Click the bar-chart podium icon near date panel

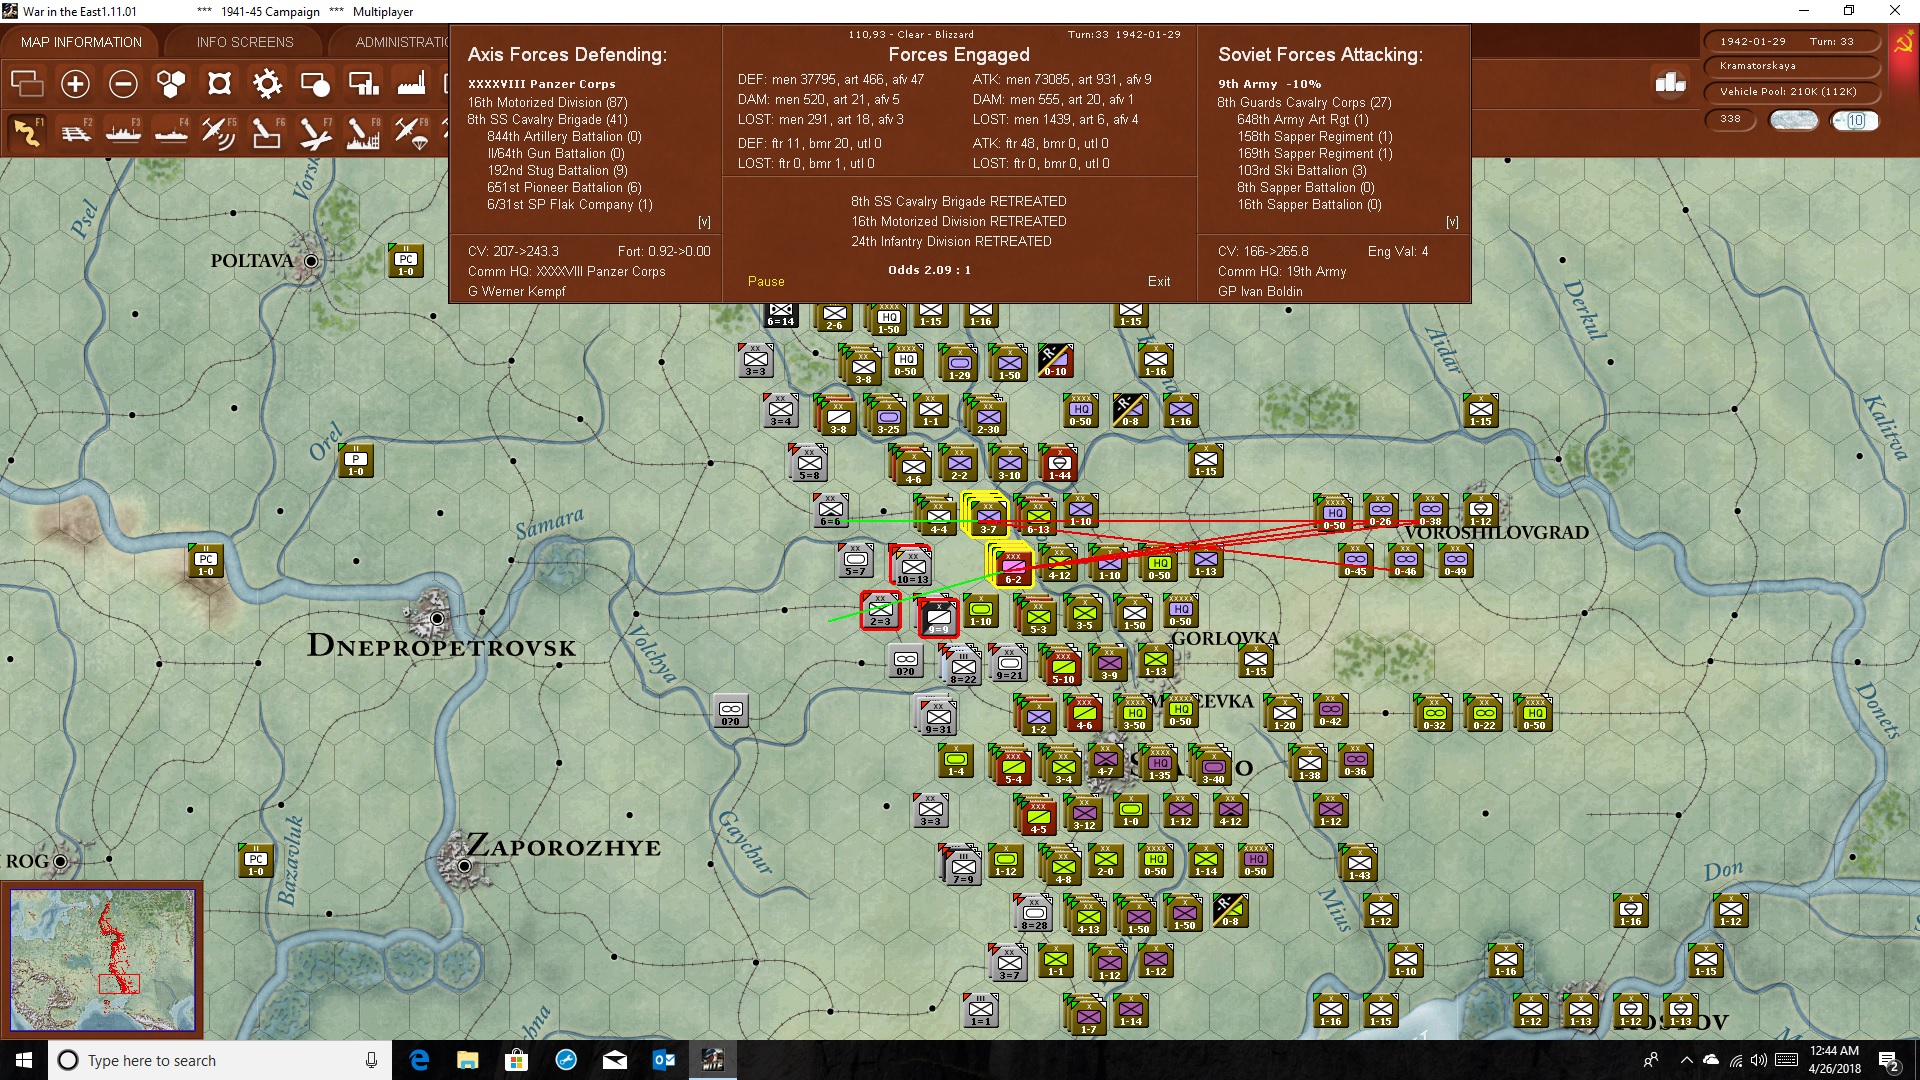[1670, 82]
